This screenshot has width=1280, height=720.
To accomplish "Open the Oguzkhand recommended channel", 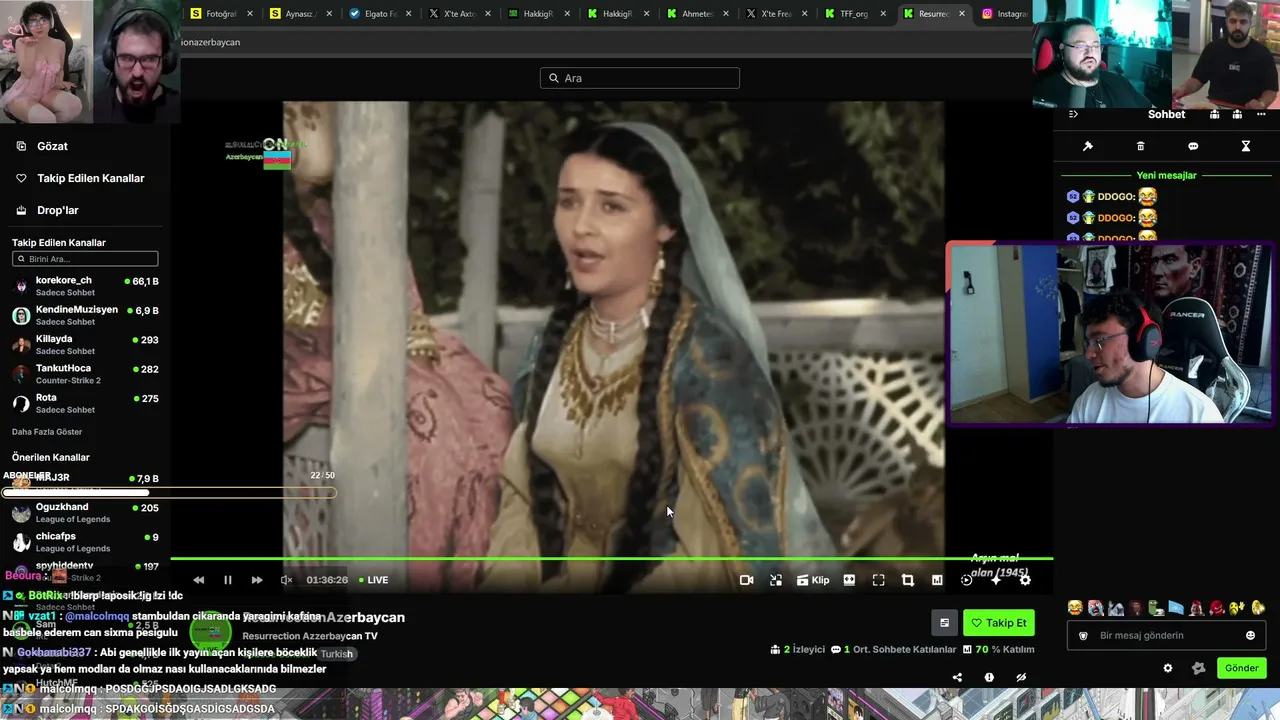I will [x=85, y=513].
